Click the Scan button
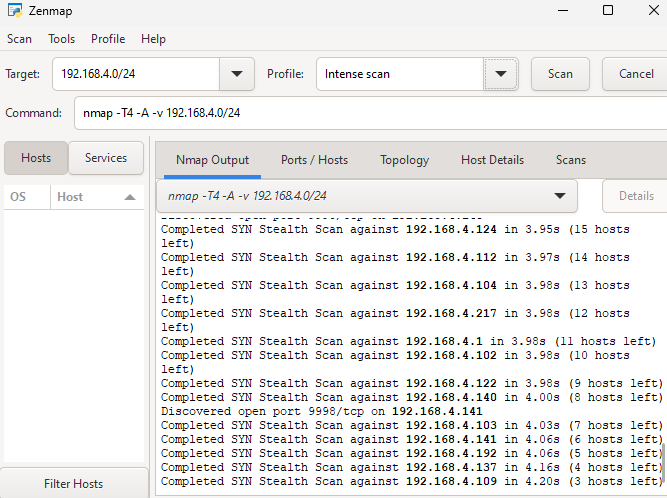The image size is (667, 498). coord(560,74)
